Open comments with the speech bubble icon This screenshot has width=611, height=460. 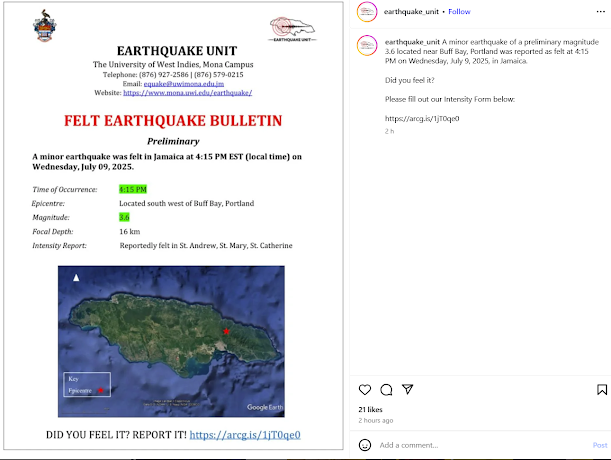point(386,389)
